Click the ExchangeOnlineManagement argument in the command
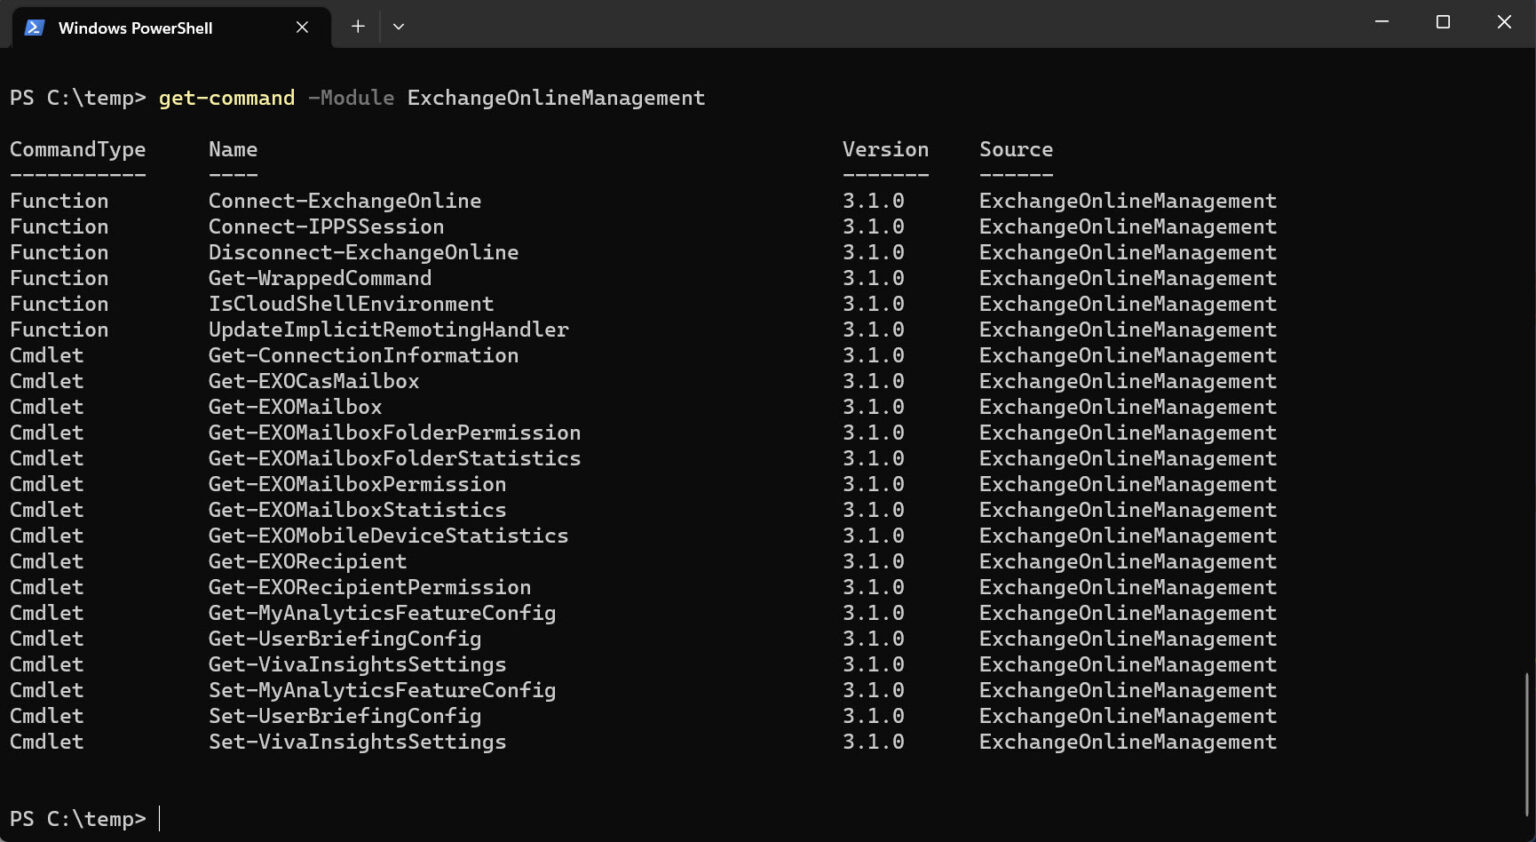This screenshot has width=1536, height=842. coord(556,98)
